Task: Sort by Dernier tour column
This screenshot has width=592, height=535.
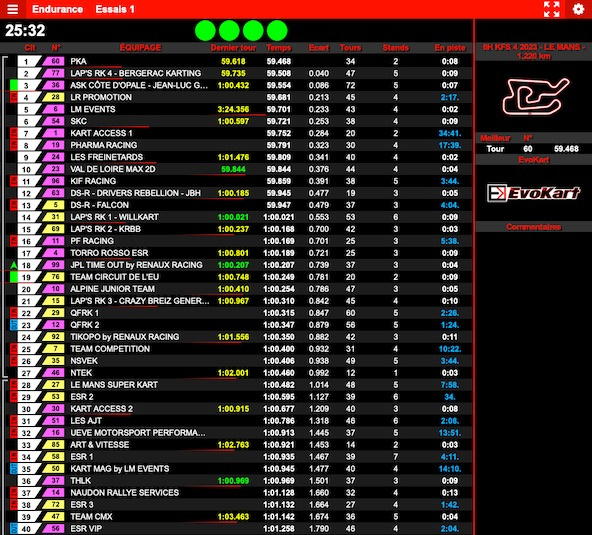Action: [233, 48]
